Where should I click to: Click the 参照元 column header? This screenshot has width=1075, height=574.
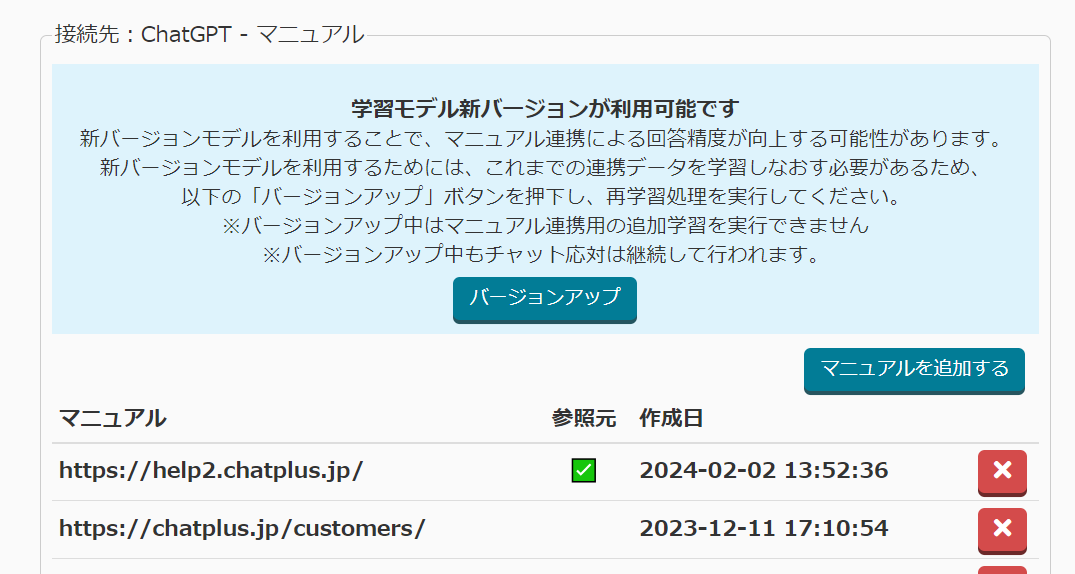pos(584,418)
